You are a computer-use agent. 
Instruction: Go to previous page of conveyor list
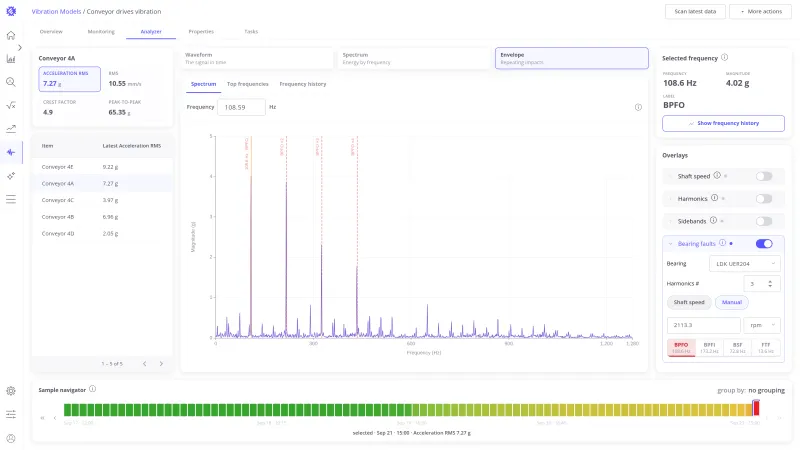click(144, 364)
